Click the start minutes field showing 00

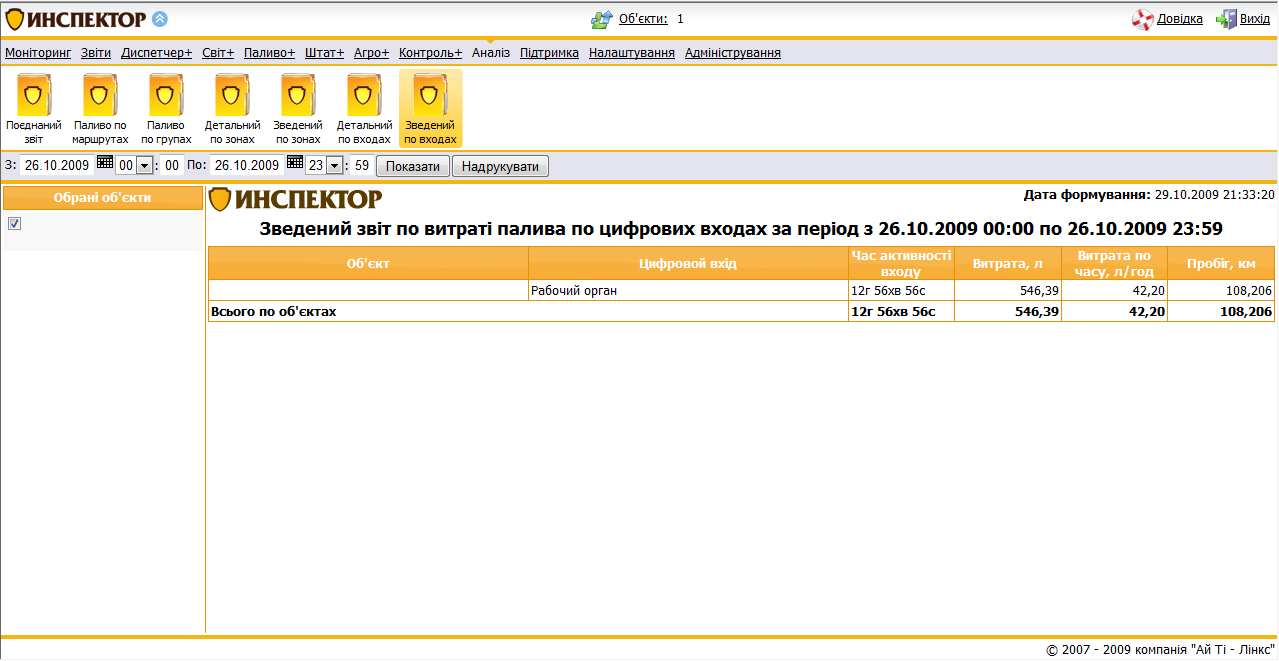[172, 166]
